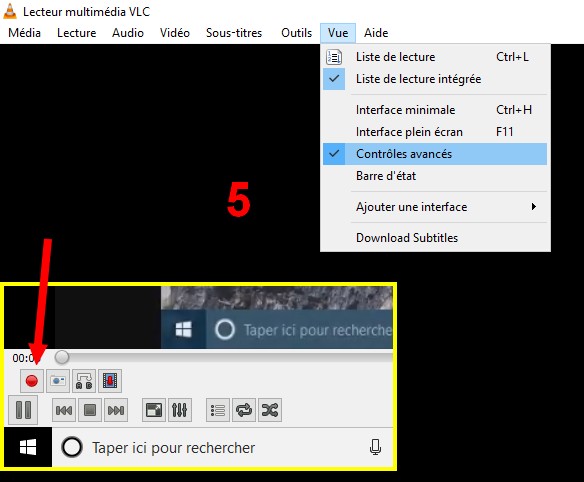Toggle the A-B loop button
This screenshot has width=584, height=482.
84,381
